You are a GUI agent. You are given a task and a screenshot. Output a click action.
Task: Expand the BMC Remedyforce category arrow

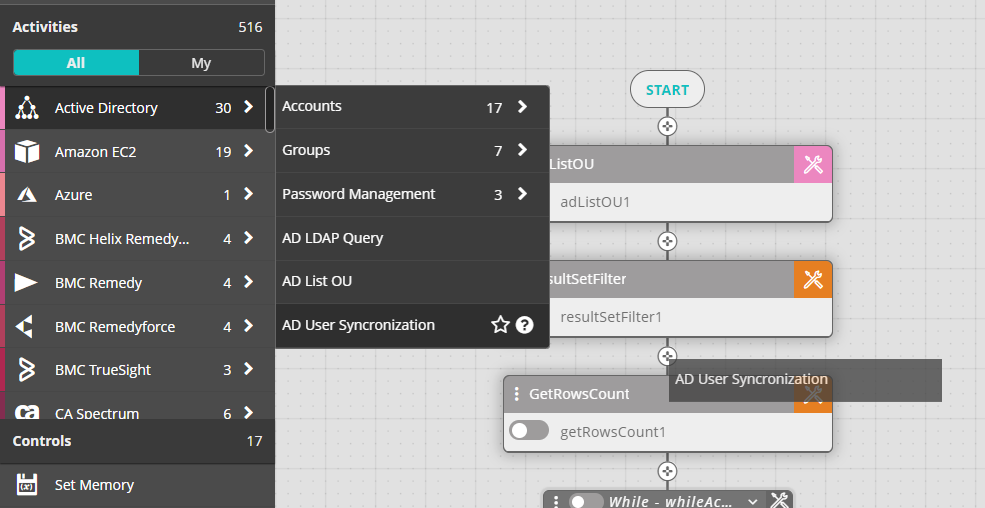(249, 326)
